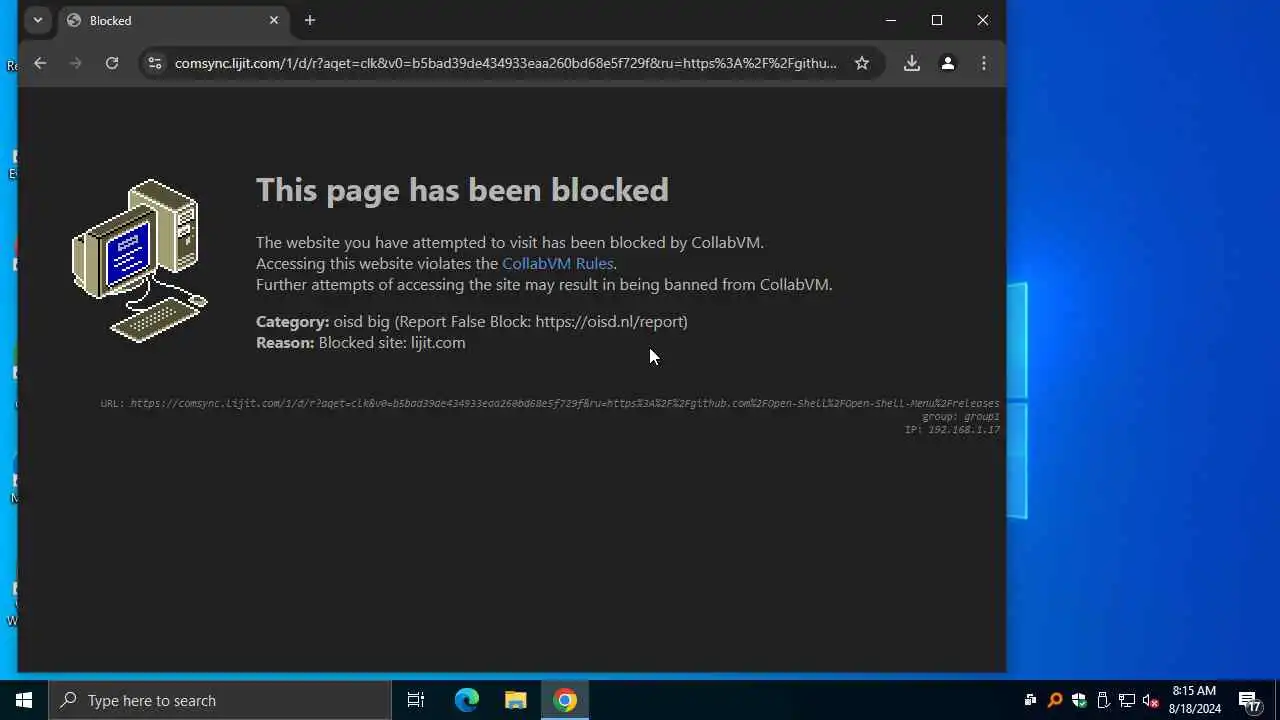Open the orange magnifier tray icon
The width and height of the screenshot is (1280, 720).
click(x=1054, y=700)
